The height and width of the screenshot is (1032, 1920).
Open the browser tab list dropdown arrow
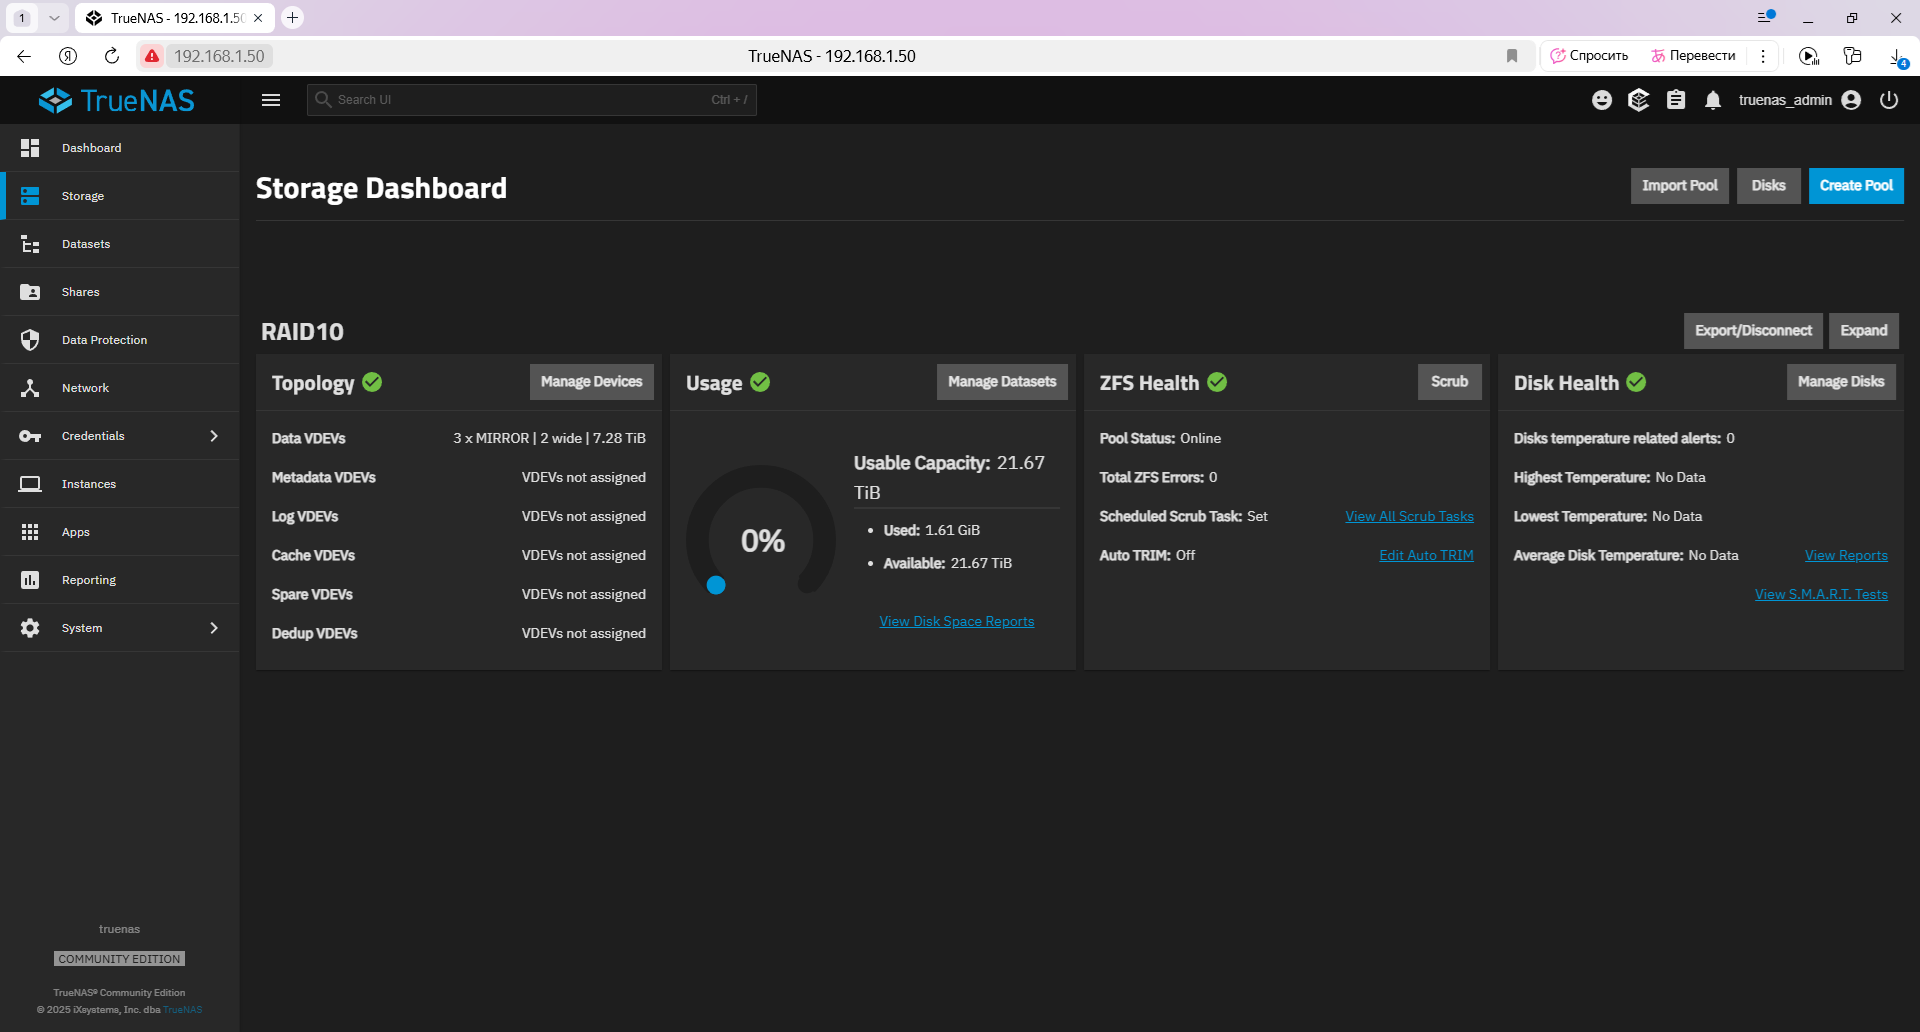pyautogui.click(x=54, y=18)
